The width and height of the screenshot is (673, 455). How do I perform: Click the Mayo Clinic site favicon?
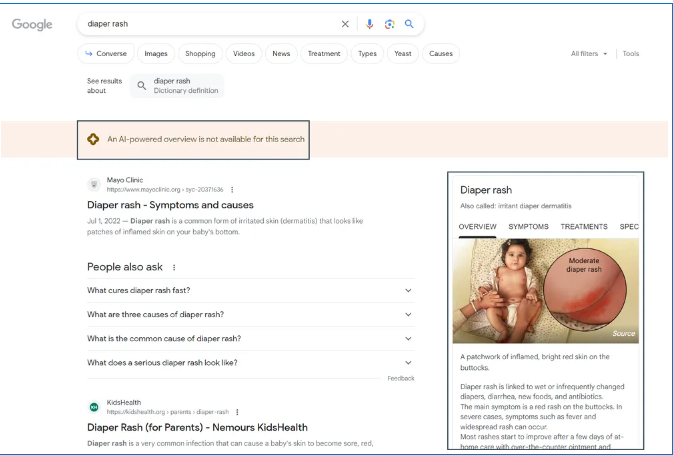(x=94, y=185)
